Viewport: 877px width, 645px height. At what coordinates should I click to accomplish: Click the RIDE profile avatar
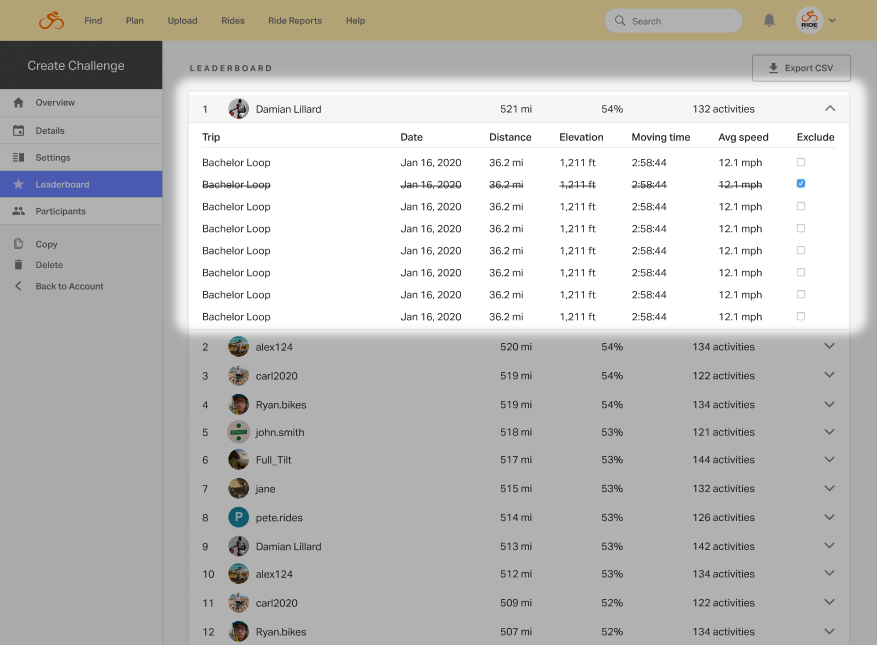click(809, 21)
